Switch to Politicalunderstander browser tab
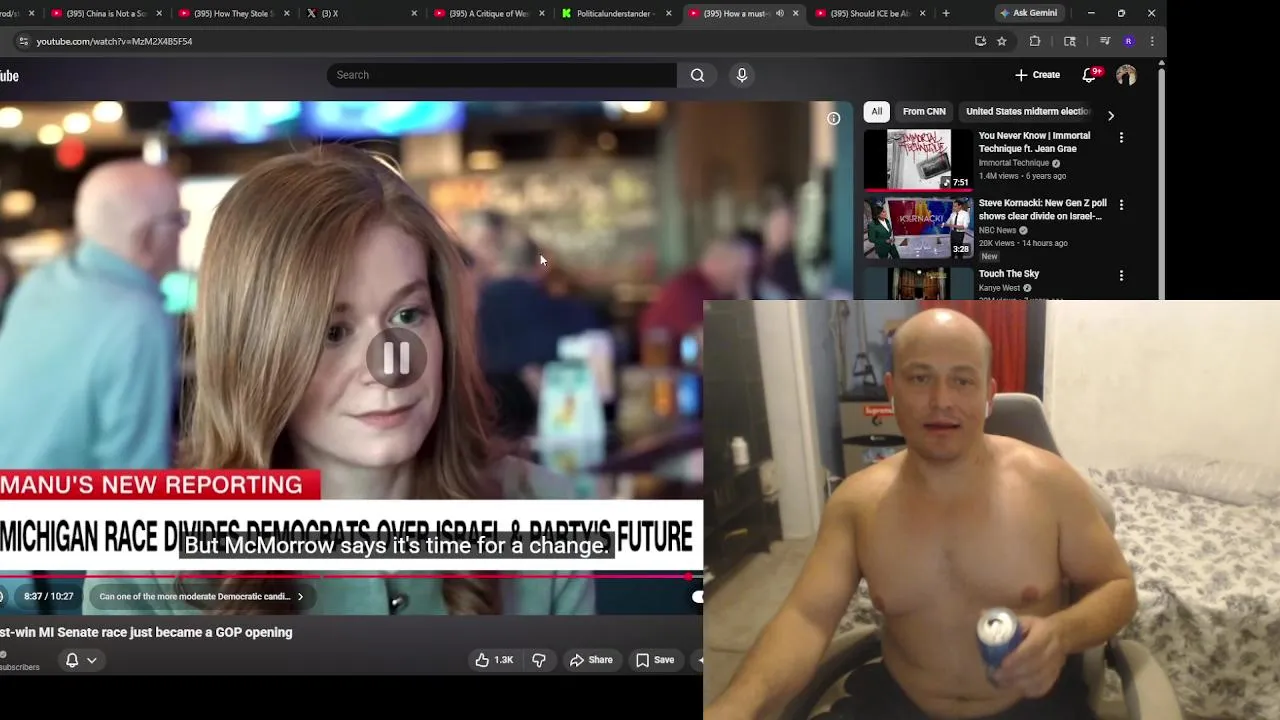 tap(614, 14)
